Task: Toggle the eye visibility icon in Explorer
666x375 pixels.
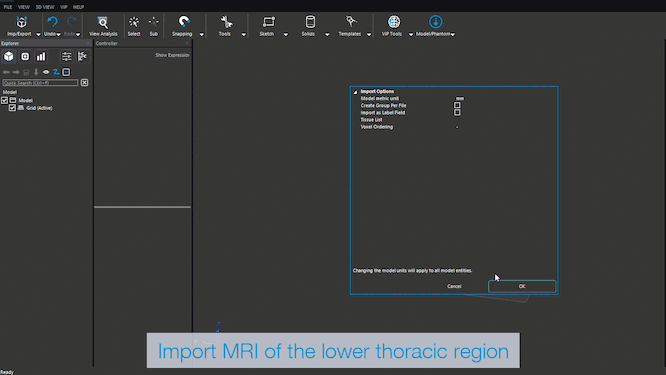Action: pyautogui.click(x=46, y=72)
